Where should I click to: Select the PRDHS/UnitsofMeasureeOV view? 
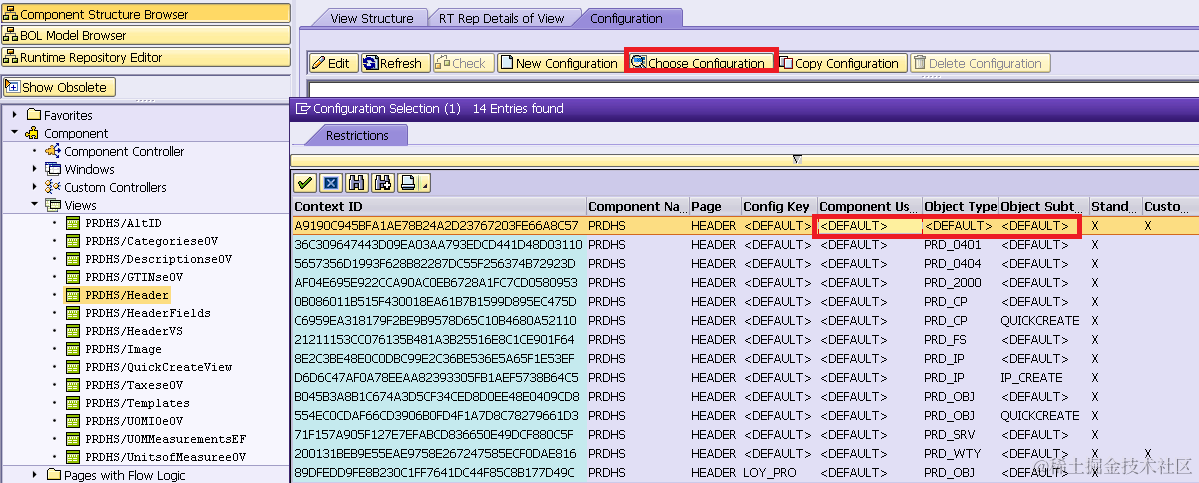point(165,457)
